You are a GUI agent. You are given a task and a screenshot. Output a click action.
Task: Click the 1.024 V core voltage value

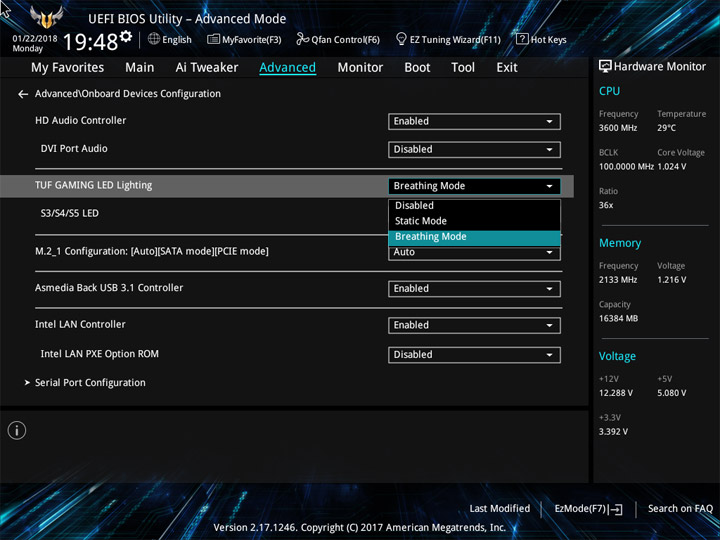coord(672,167)
